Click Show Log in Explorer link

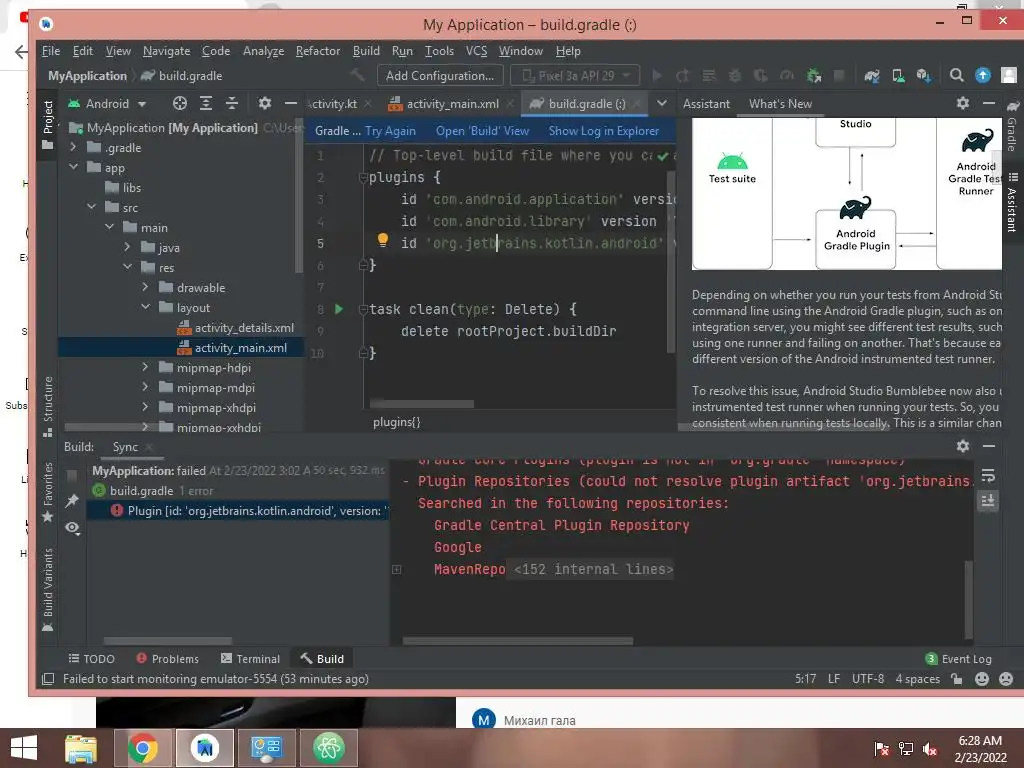coord(603,131)
